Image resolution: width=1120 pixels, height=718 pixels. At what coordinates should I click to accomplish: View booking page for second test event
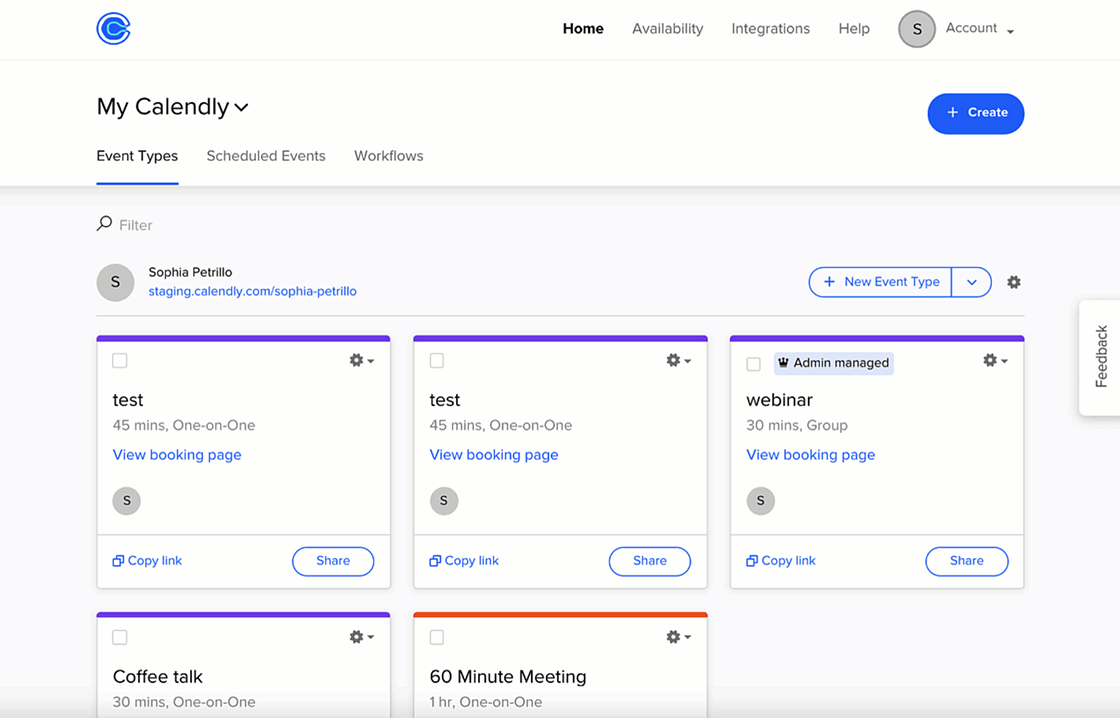pos(494,455)
